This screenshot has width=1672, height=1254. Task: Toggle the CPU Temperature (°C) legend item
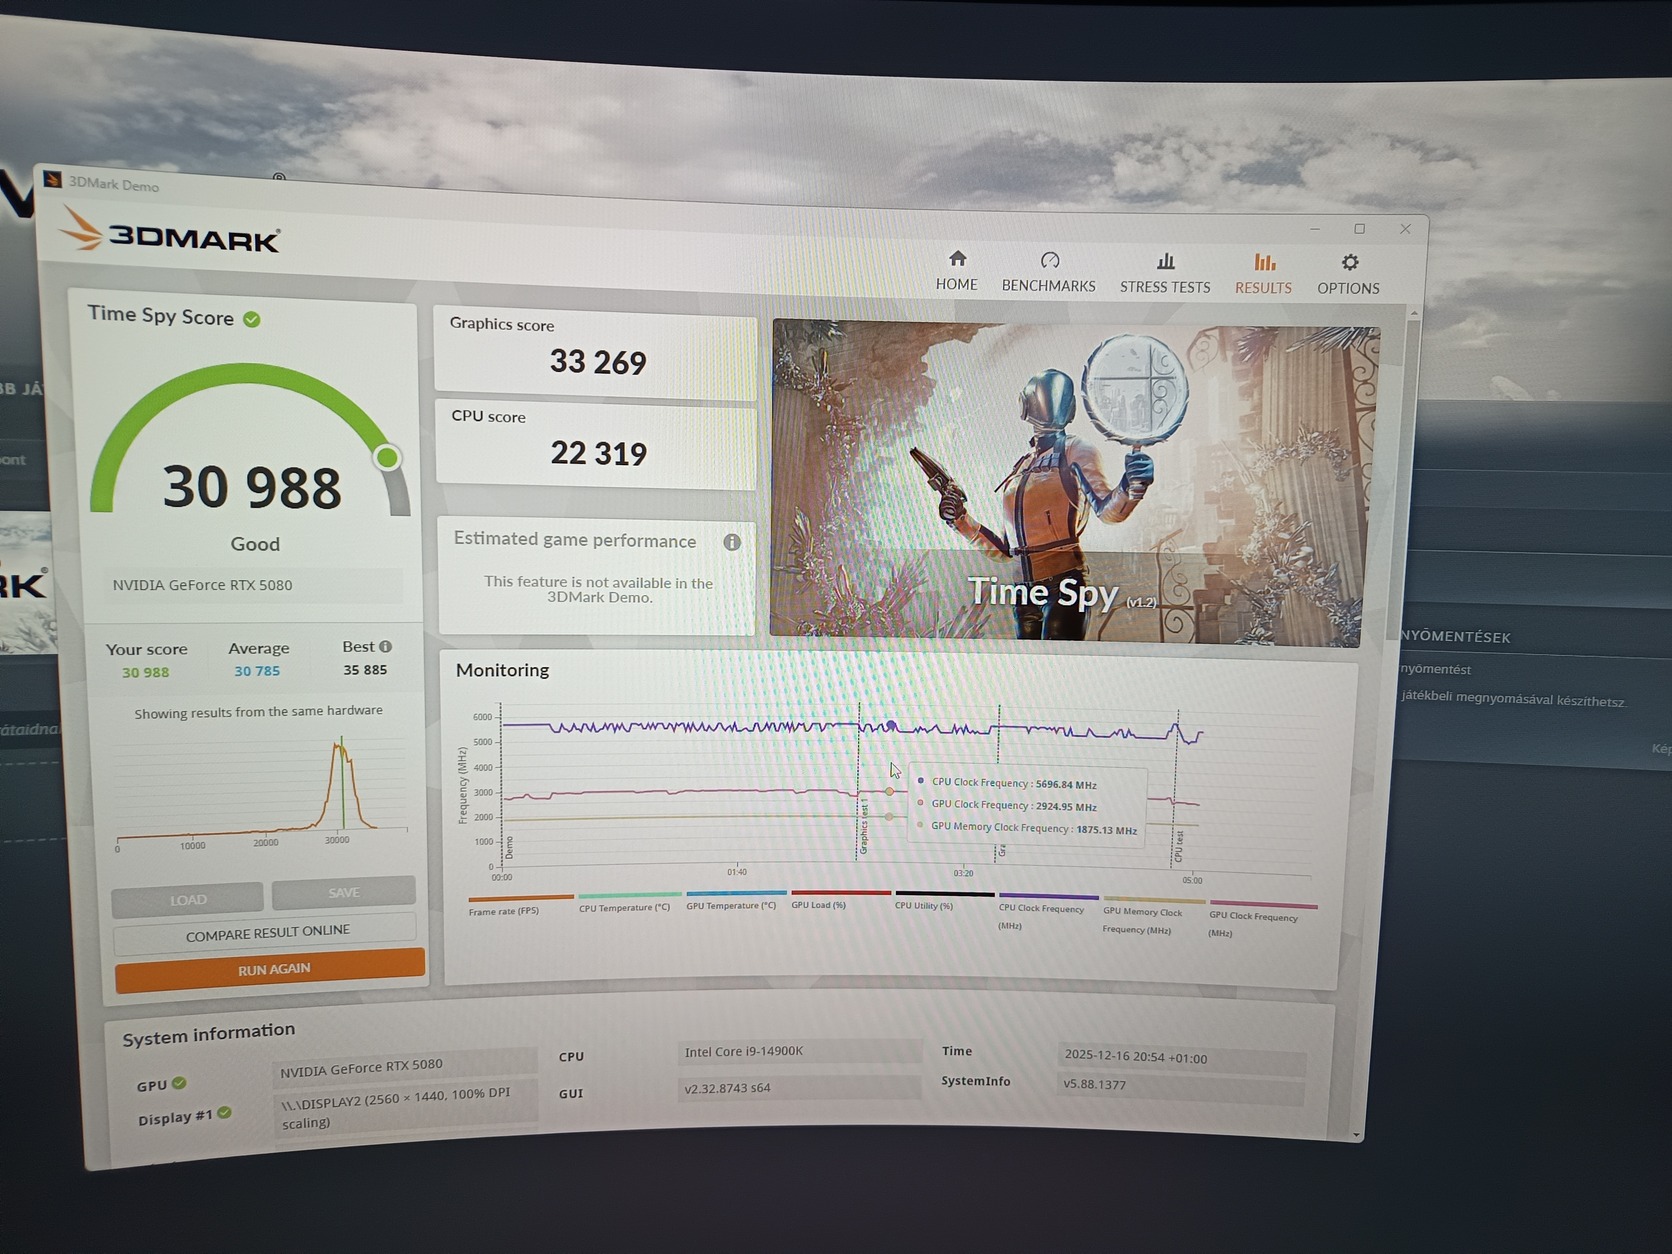[628, 902]
